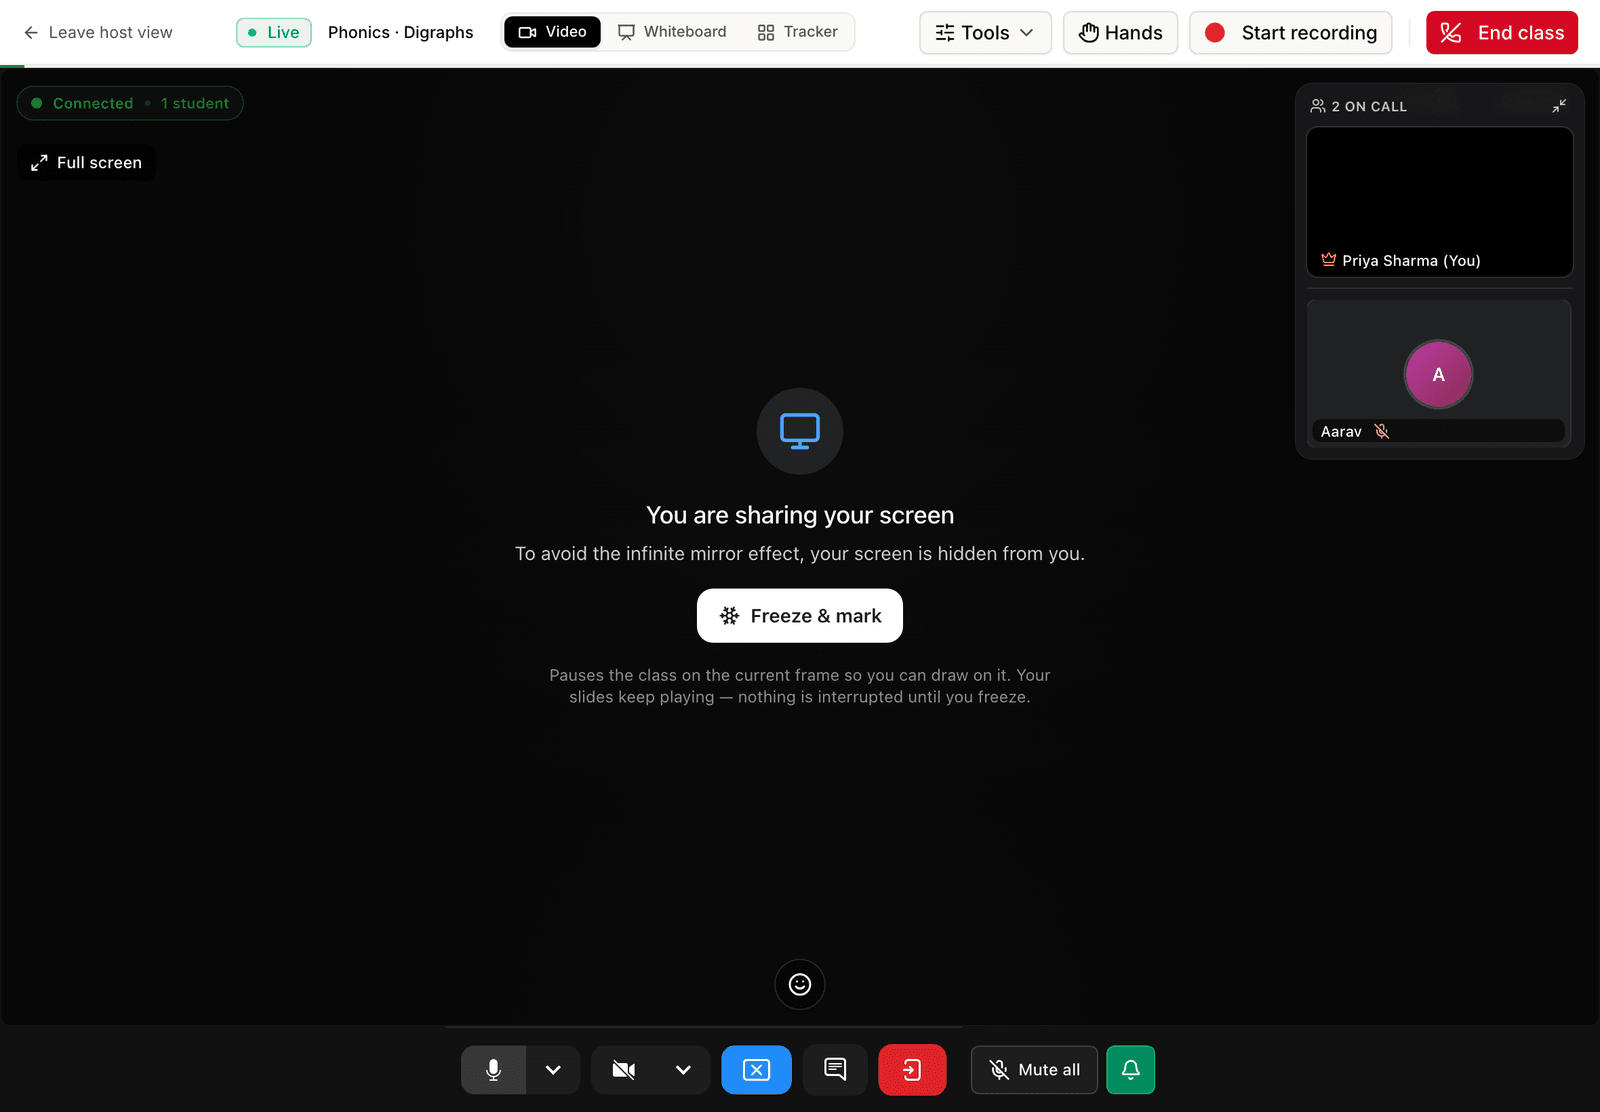Click the green bell notification icon

[x=1131, y=1070]
